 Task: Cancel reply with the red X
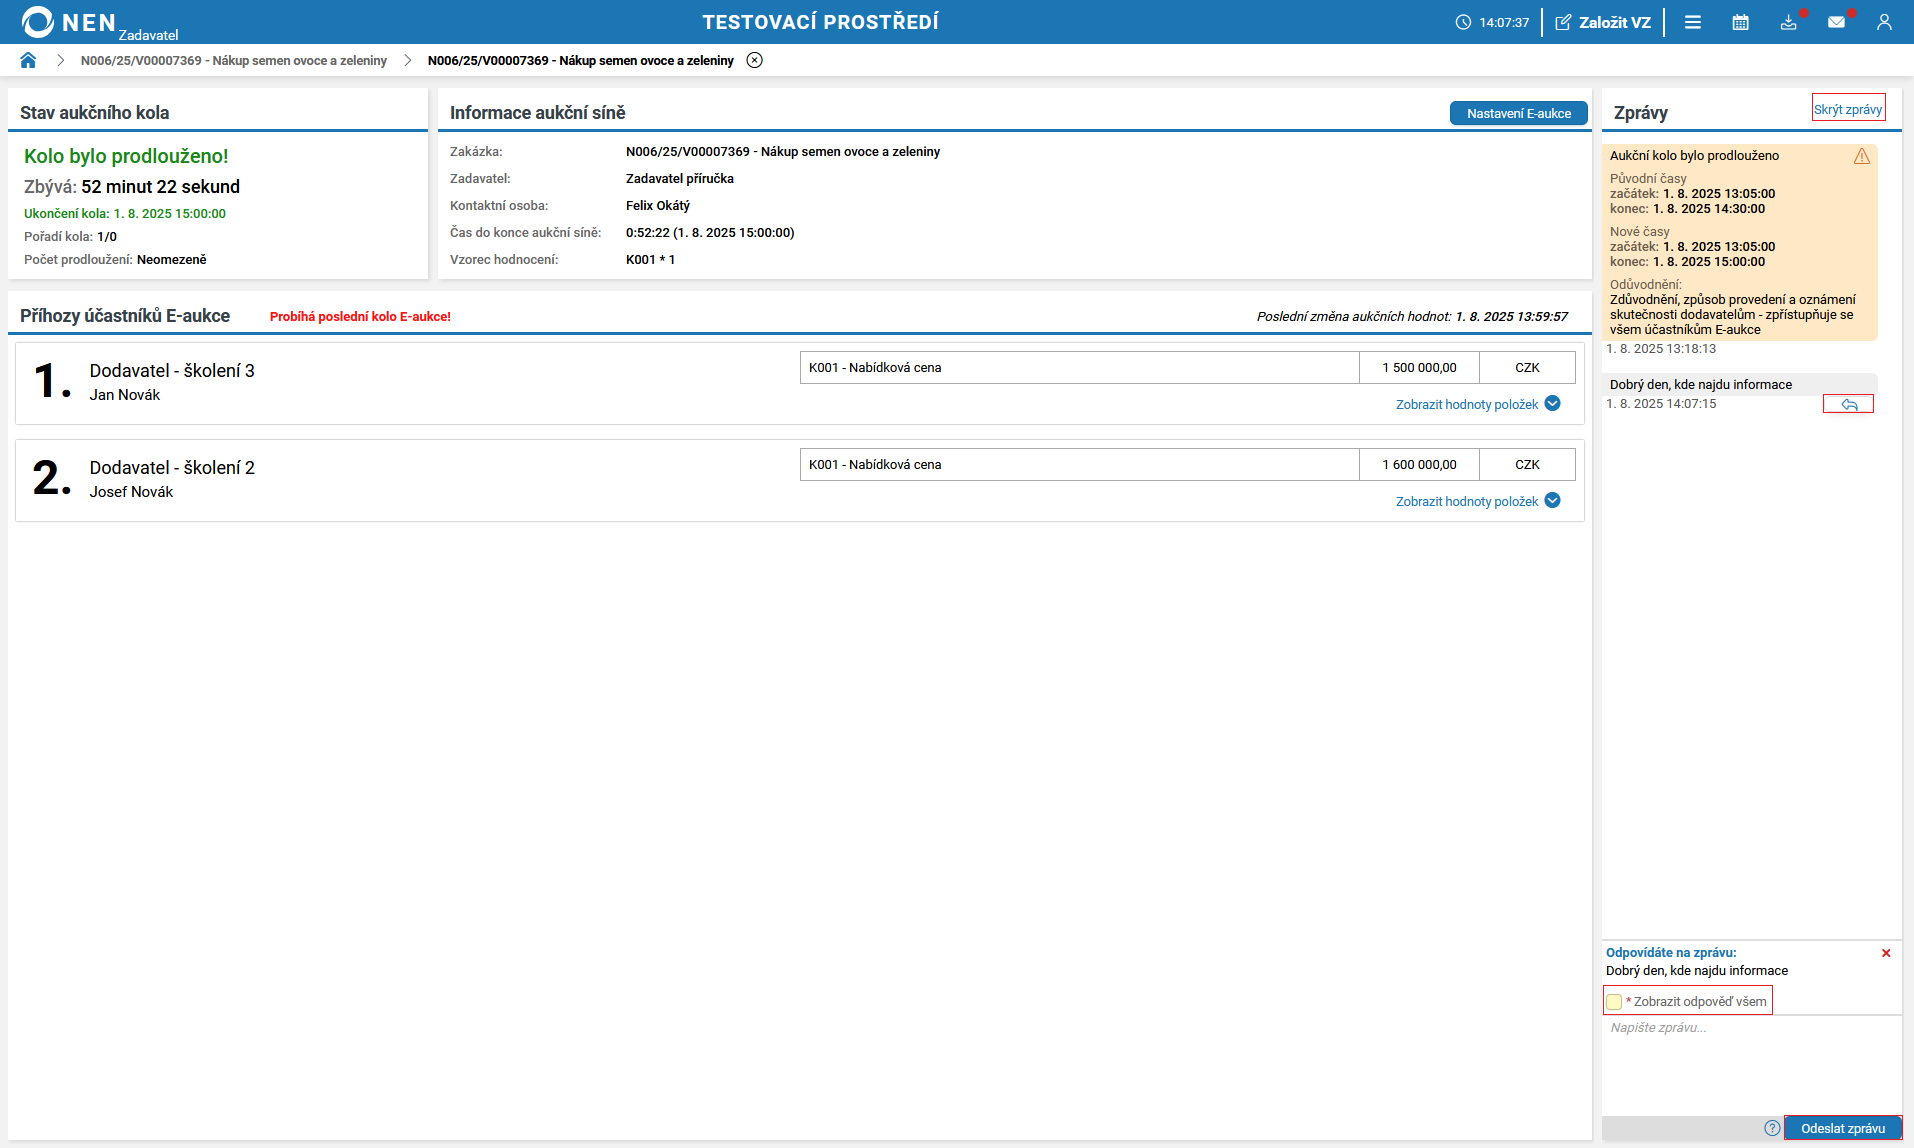pos(1886,953)
